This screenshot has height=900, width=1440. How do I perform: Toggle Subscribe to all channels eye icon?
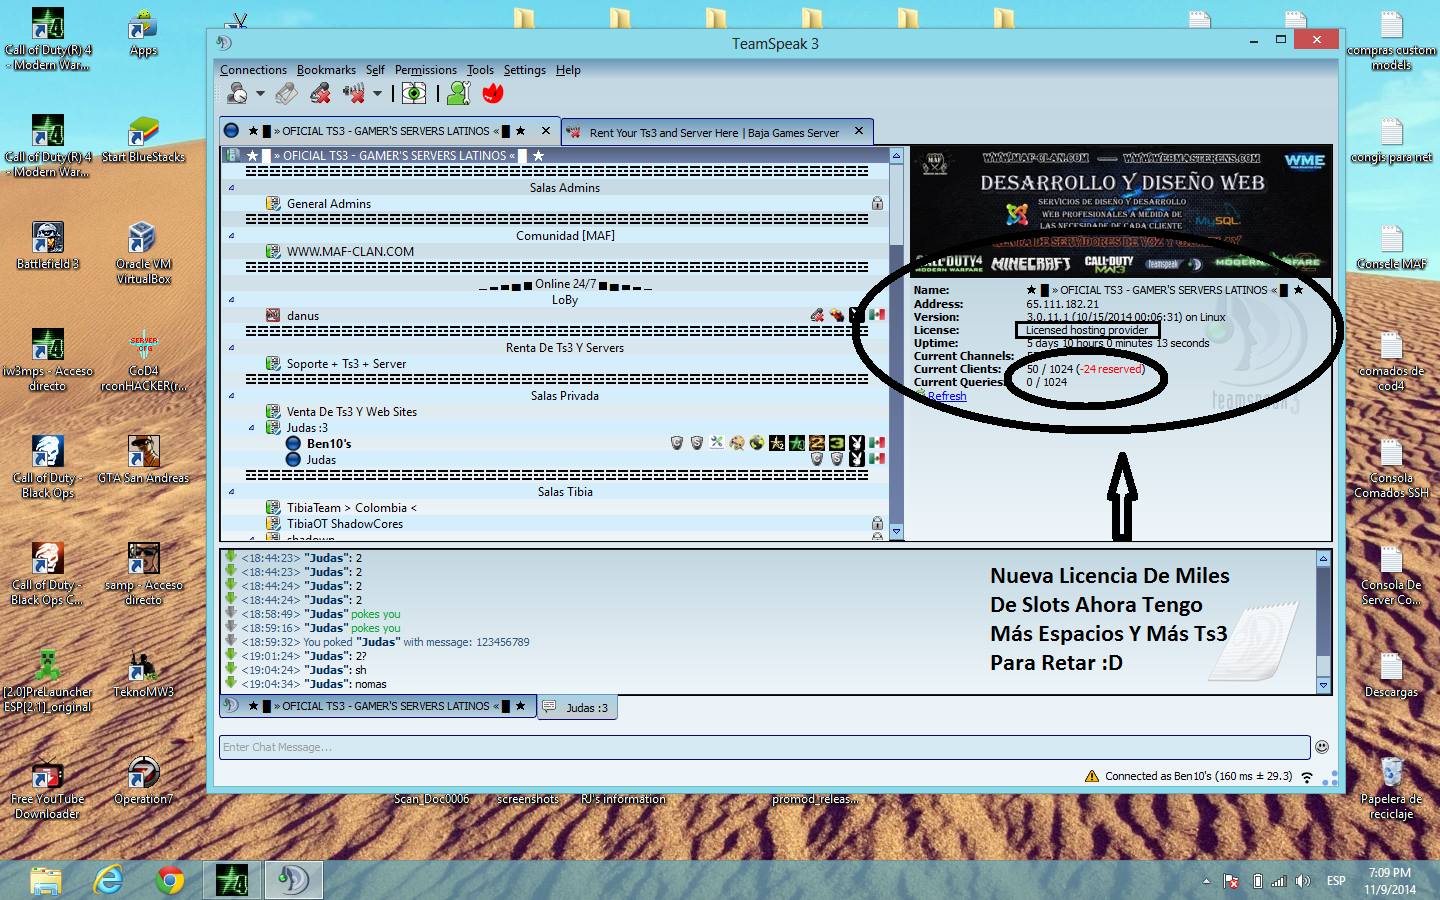[x=414, y=94]
